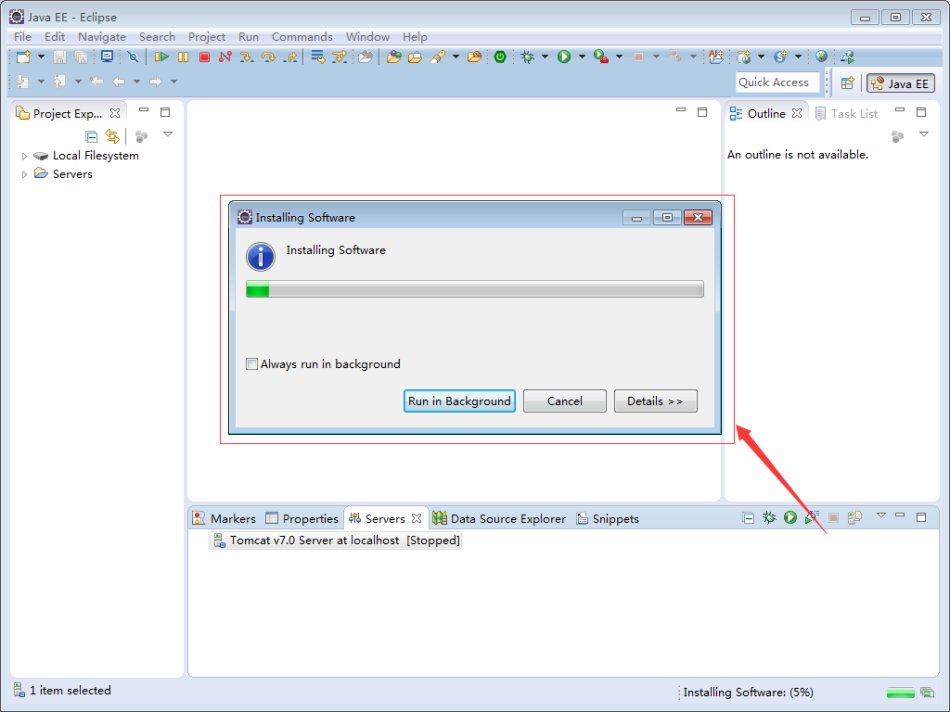Minimize the Project Explorer panel
950x712 pixels.
pyautogui.click(x=144, y=110)
